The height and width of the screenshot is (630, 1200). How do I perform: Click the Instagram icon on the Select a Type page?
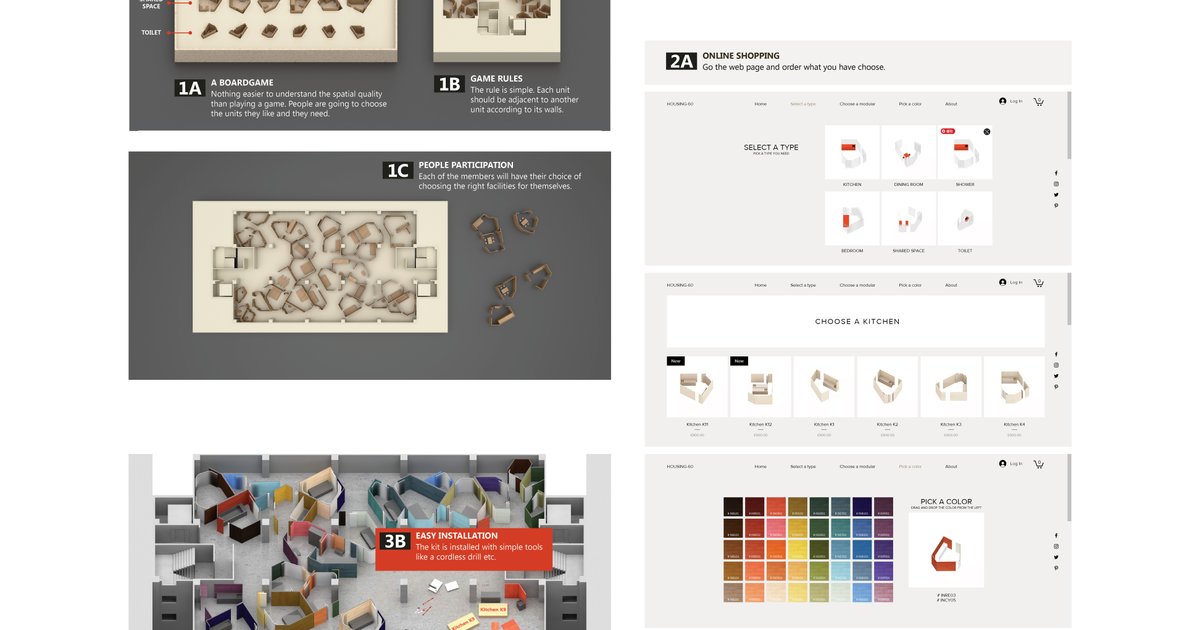coord(1056,184)
